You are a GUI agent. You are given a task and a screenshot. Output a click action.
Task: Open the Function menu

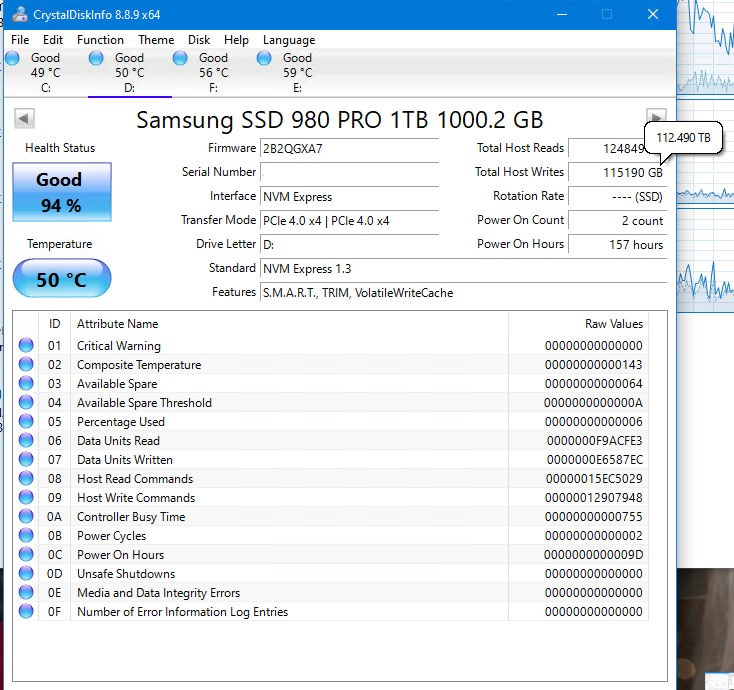point(100,40)
